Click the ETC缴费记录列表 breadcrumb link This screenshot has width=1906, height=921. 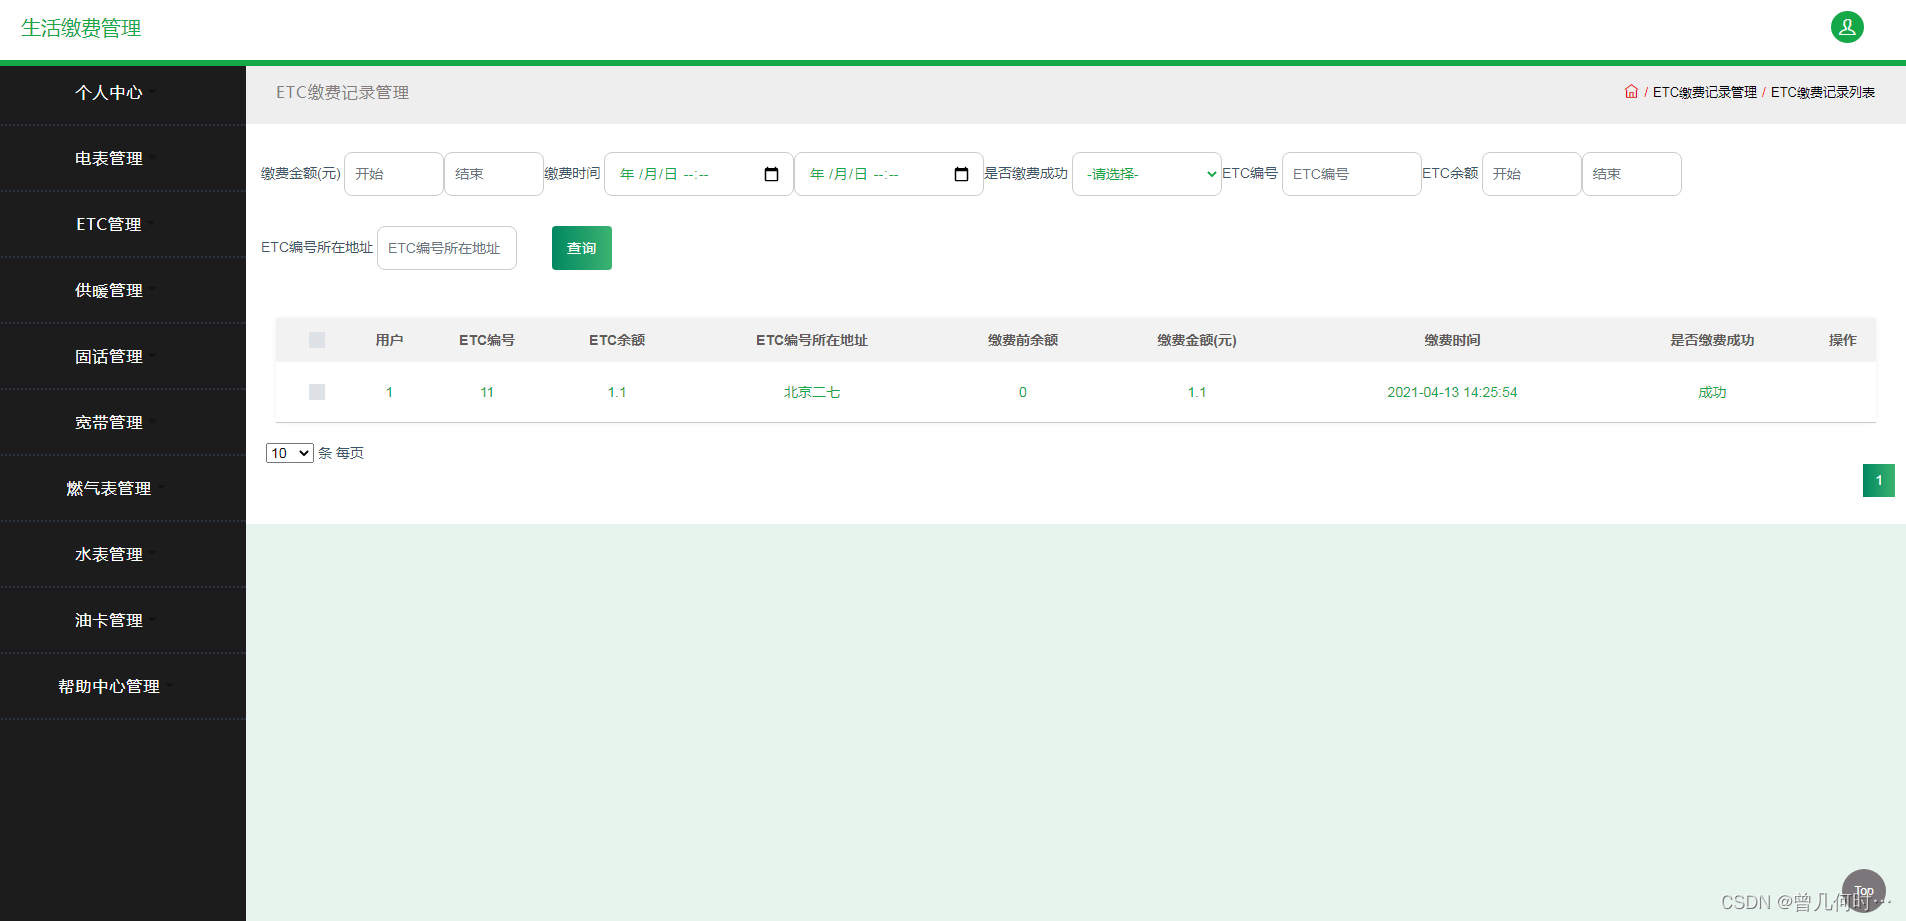coord(1822,92)
